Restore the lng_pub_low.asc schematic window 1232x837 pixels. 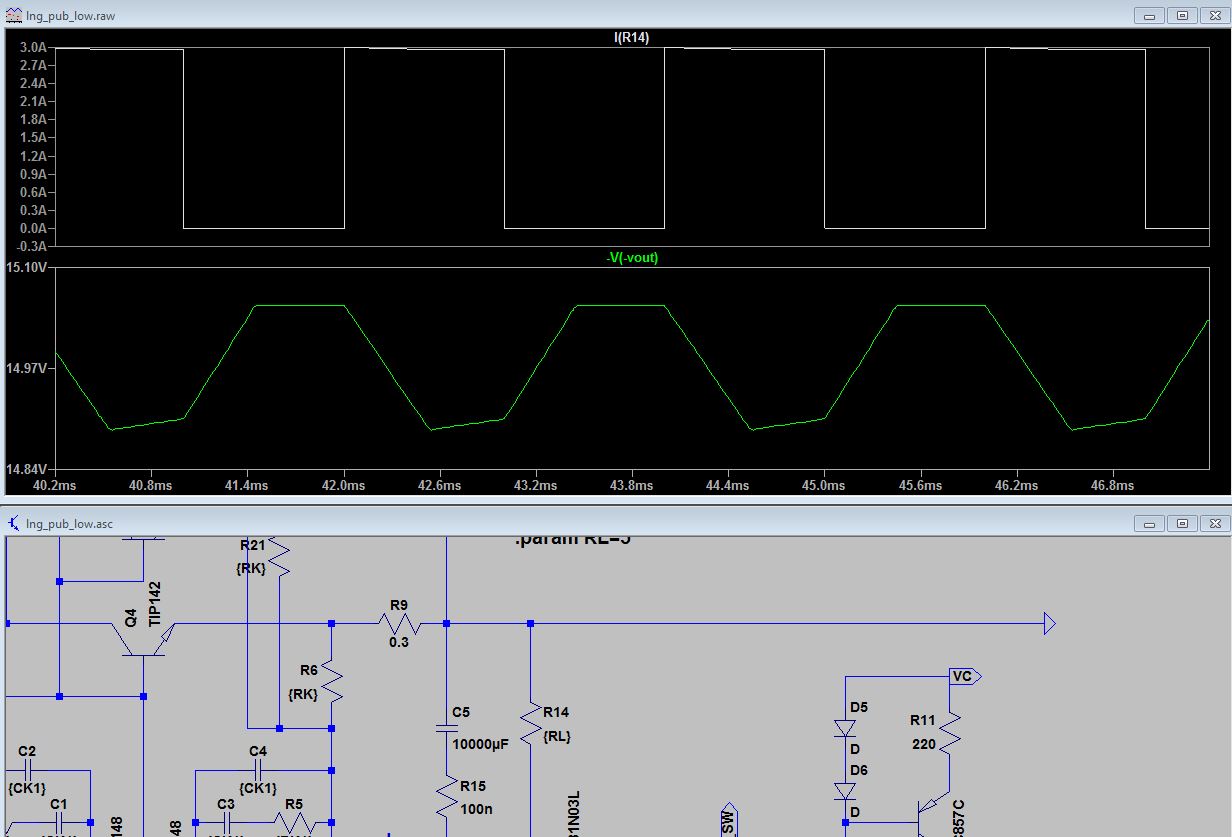click(1182, 523)
